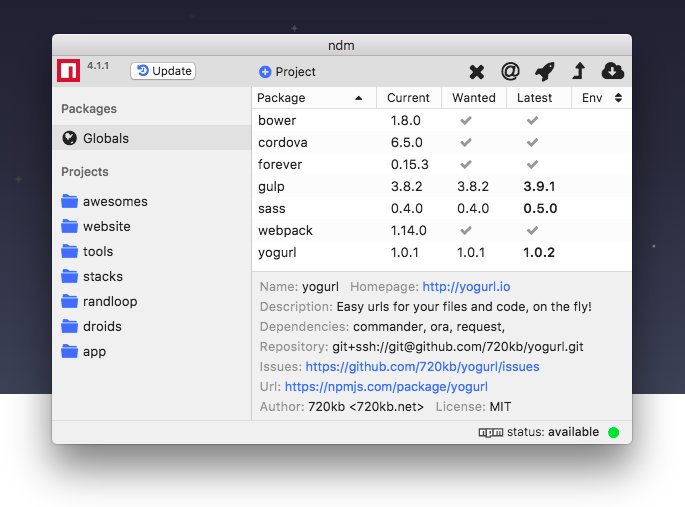The image size is (685, 507).
Task: Click forever current version 0.15.3
Action: pos(409,164)
